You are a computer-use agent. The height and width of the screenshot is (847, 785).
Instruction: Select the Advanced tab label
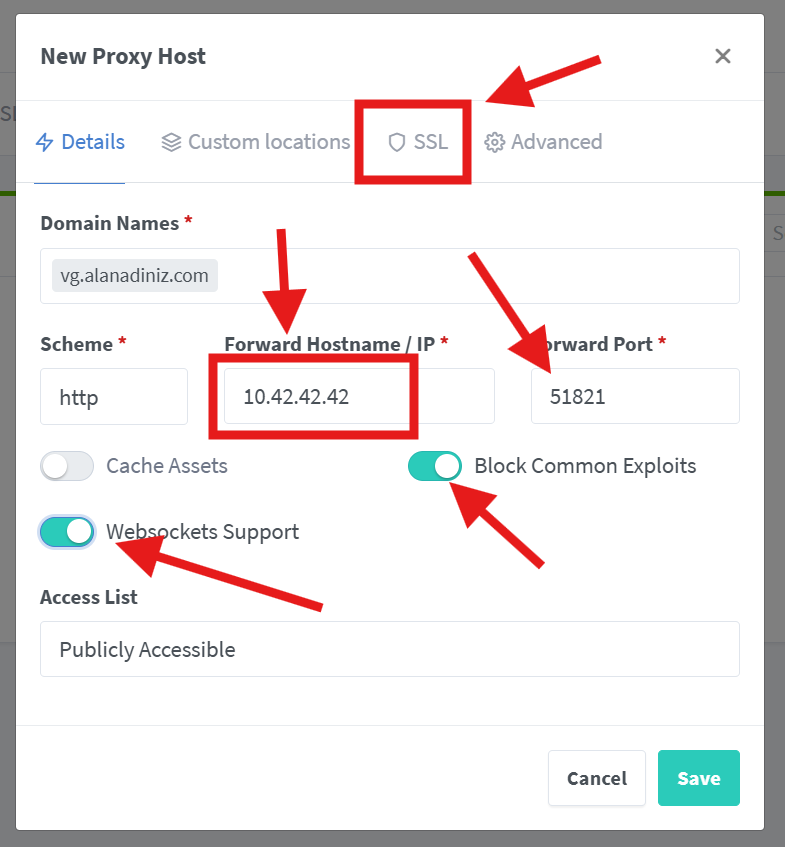coord(556,142)
